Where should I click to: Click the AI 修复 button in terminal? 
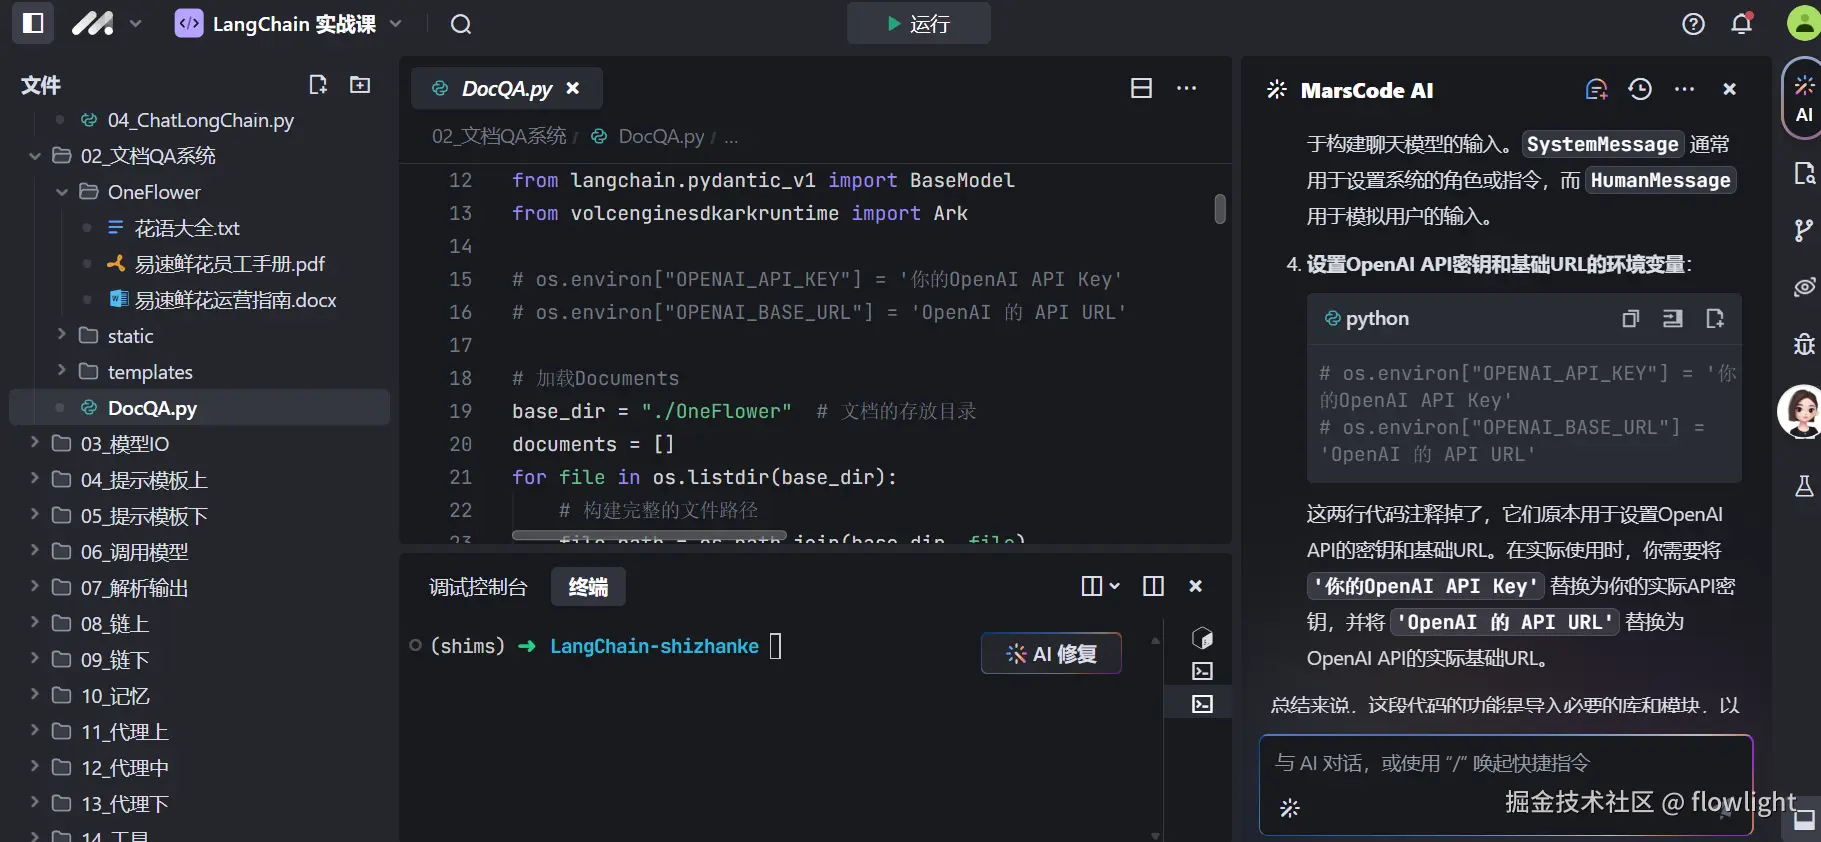pyautogui.click(x=1051, y=654)
